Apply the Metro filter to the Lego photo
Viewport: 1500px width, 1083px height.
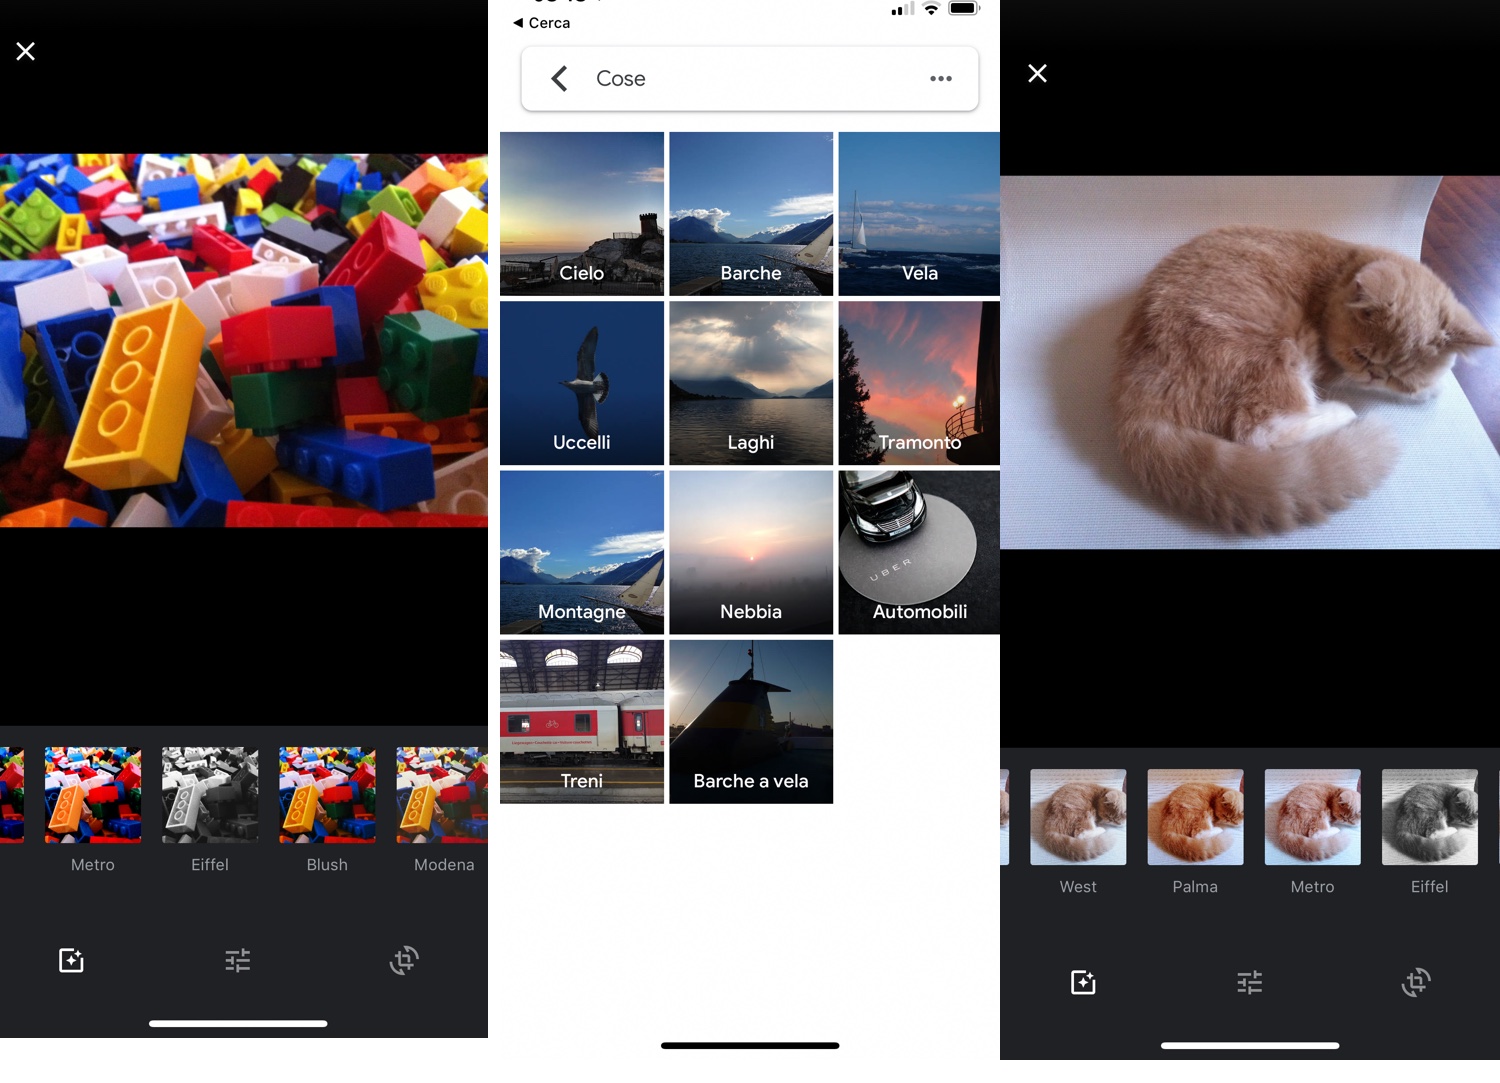click(92, 793)
